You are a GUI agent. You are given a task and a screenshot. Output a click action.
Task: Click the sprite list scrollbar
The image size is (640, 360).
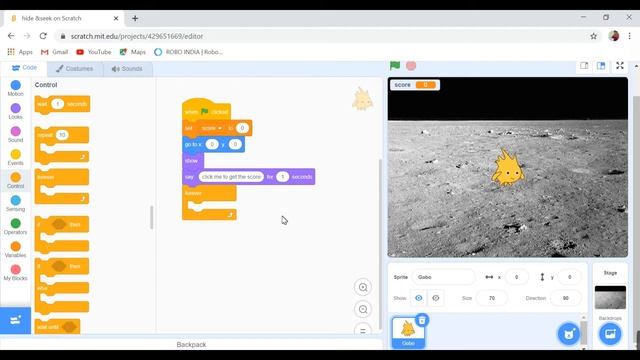coord(583,333)
